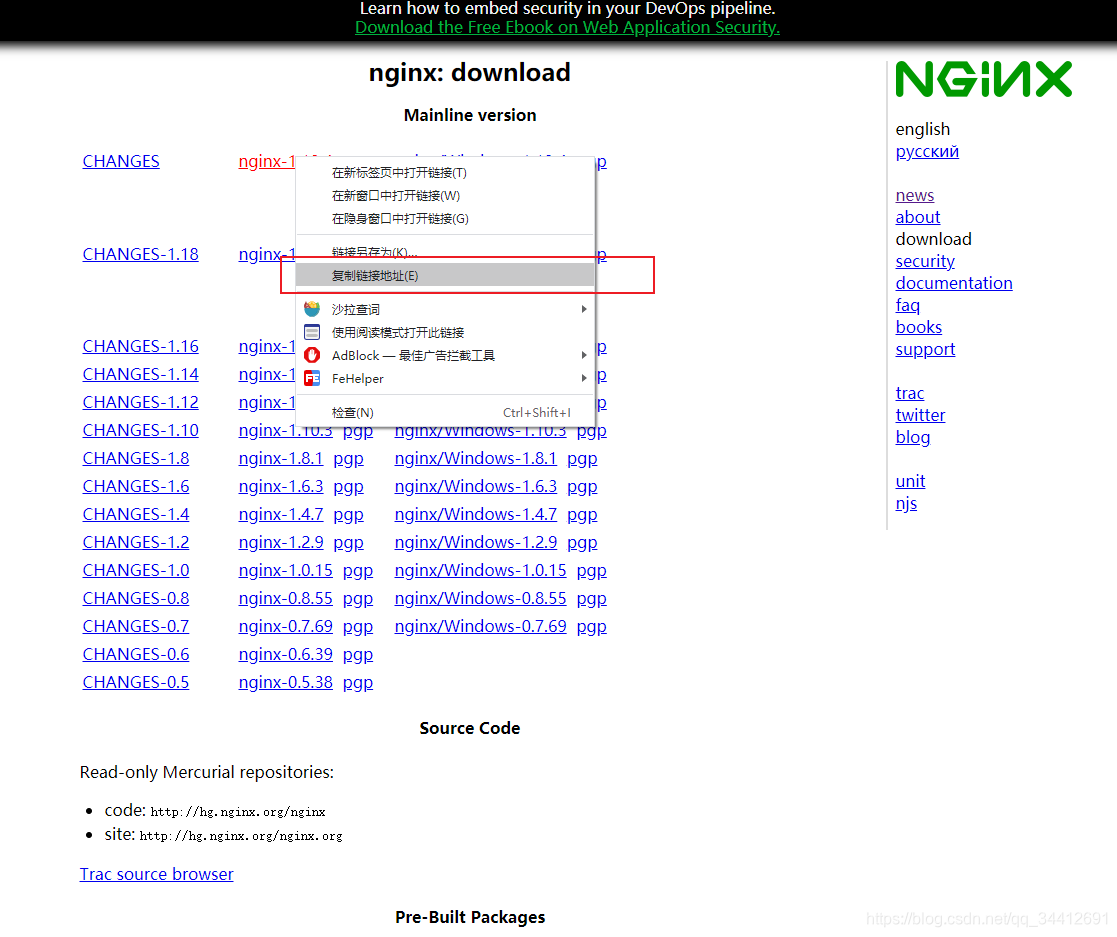This screenshot has width=1117, height=937.
Task: Download nginx-0.5.38 source link
Action: pyautogui.click(x=286, y=682)
